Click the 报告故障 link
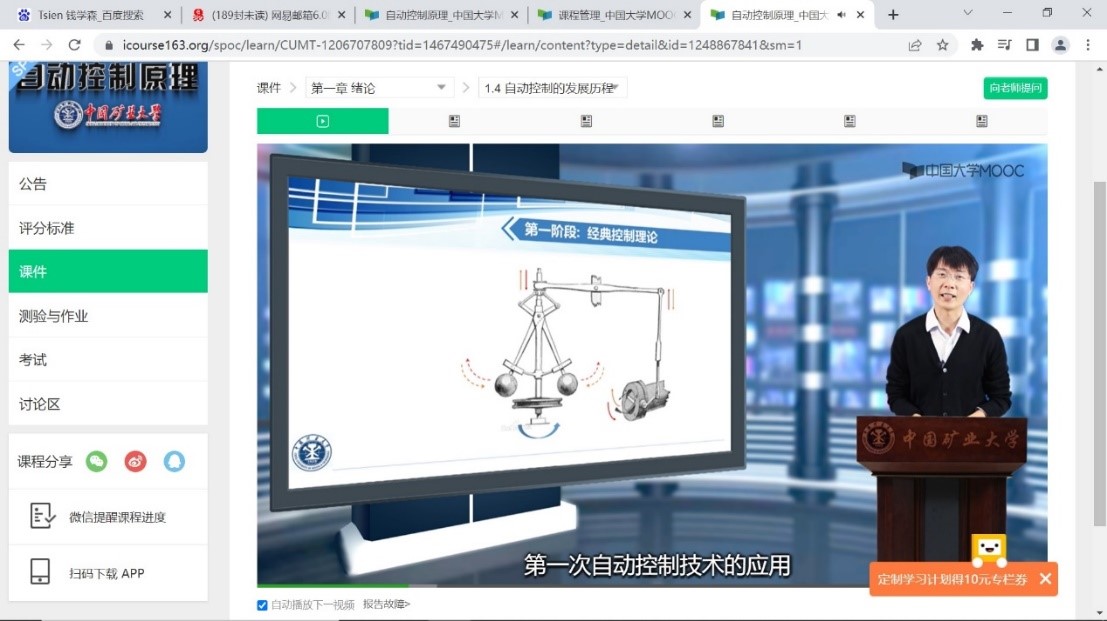Viewport: 1107px width, 621px height. pos(386,605)
